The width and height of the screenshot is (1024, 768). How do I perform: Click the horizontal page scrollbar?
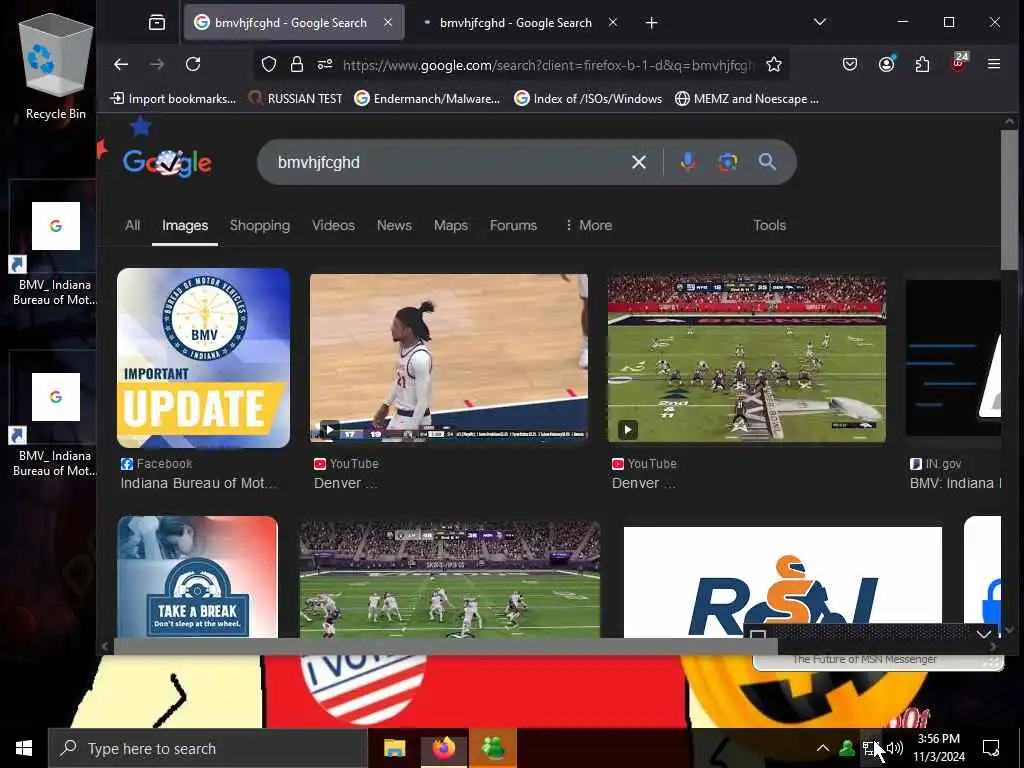point(445,647)
